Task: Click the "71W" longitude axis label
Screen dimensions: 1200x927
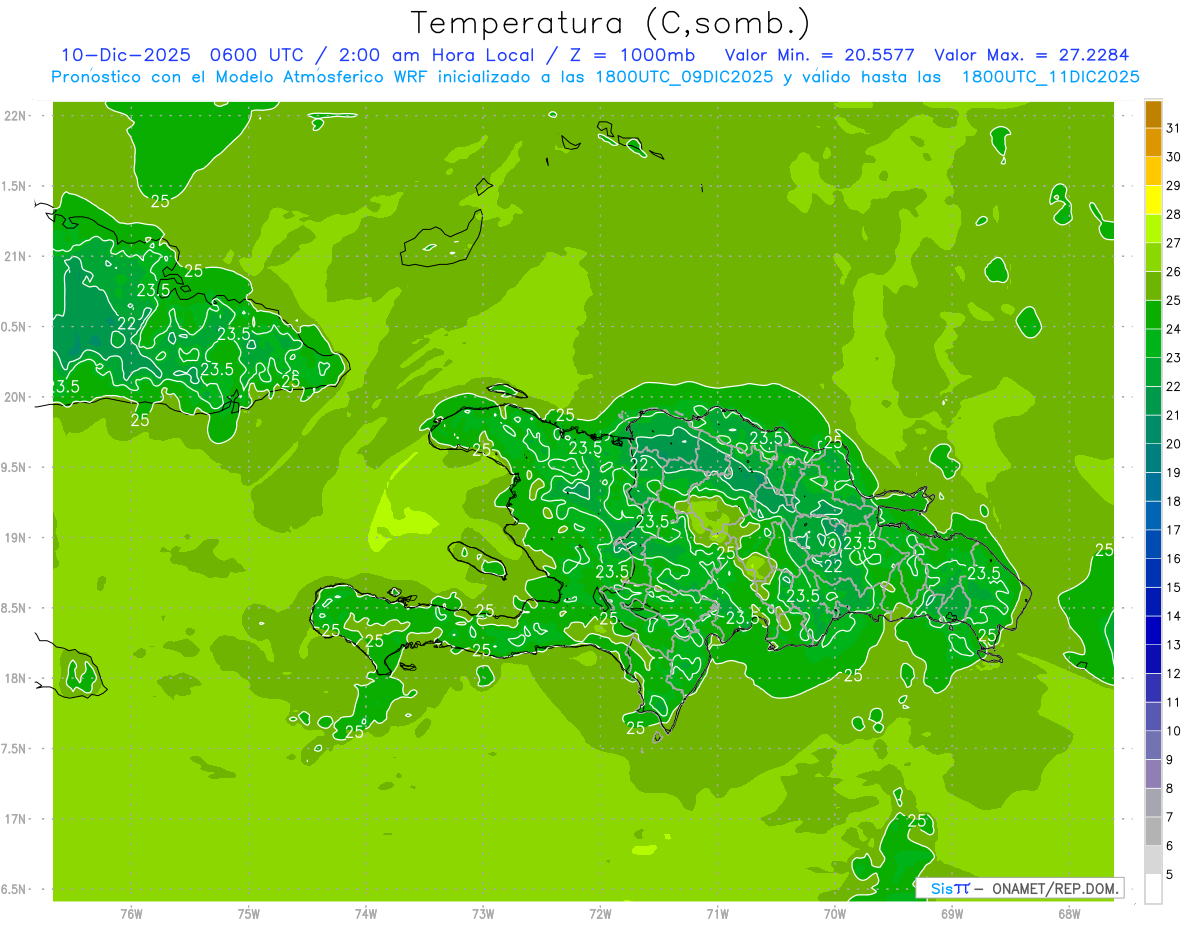Action: pyautogui.click(x=717, y=914)
